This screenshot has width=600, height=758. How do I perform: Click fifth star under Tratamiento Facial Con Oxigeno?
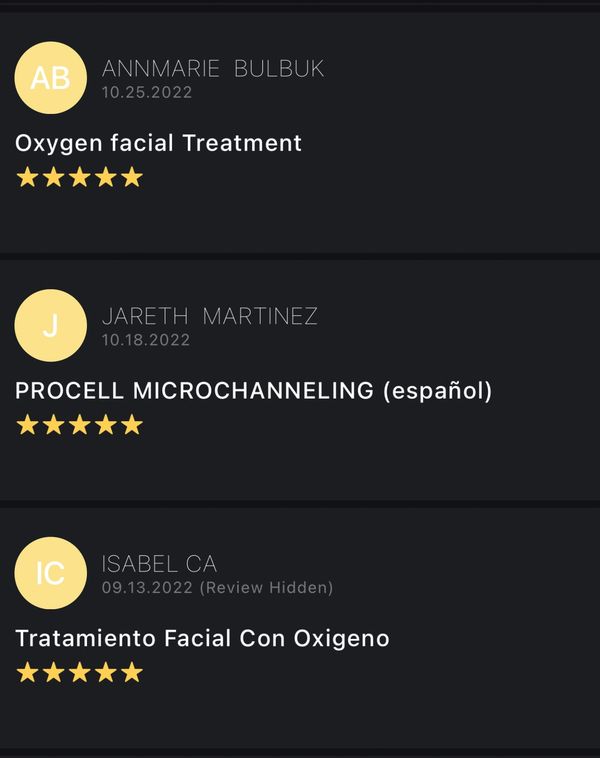[132, 673]
